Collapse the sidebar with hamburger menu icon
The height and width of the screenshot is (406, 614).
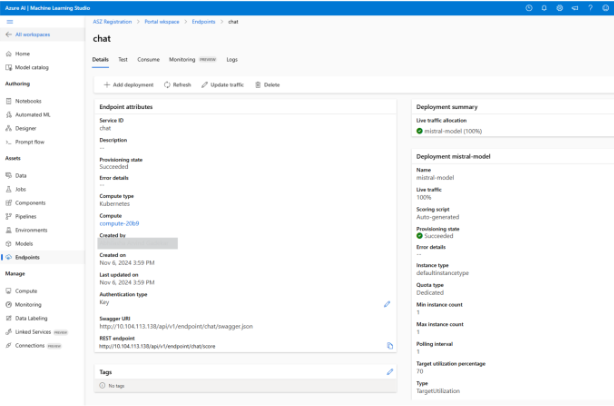(x=10, y=22)
